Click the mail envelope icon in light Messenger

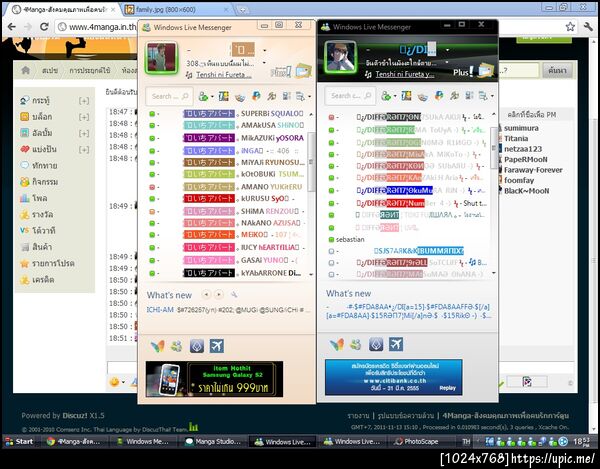303,71
